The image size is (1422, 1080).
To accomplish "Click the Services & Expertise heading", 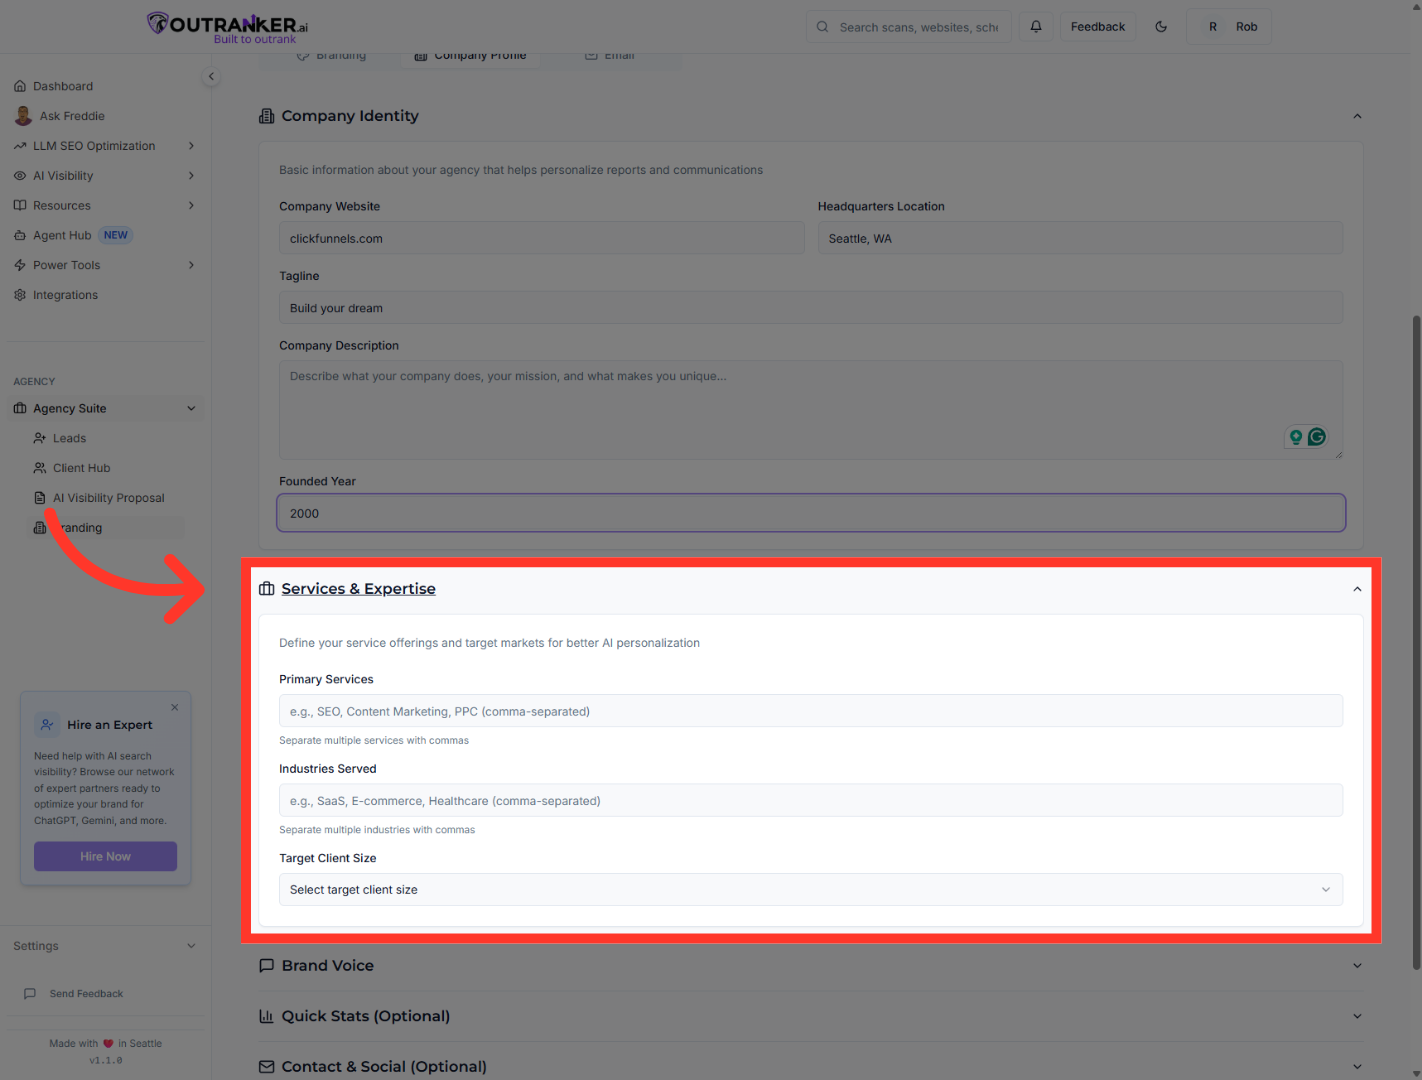I will [358, 589].
